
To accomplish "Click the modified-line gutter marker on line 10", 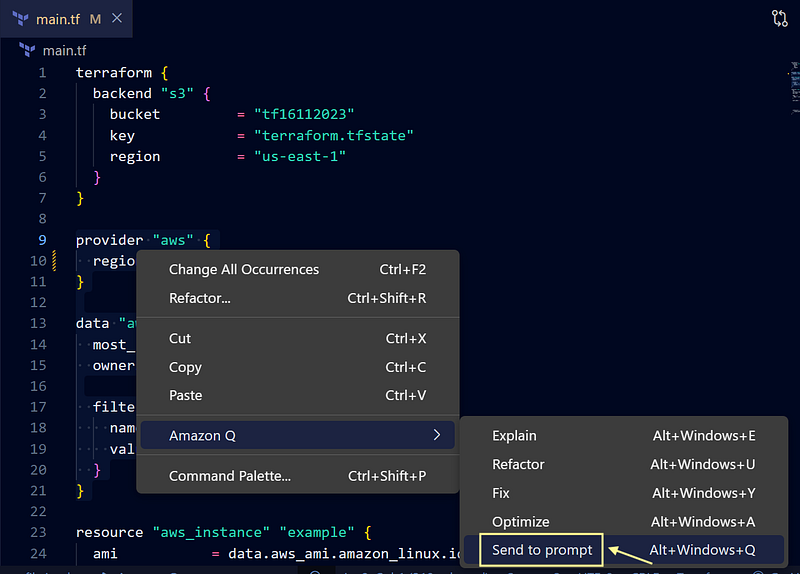I will [x=55, y=261].
